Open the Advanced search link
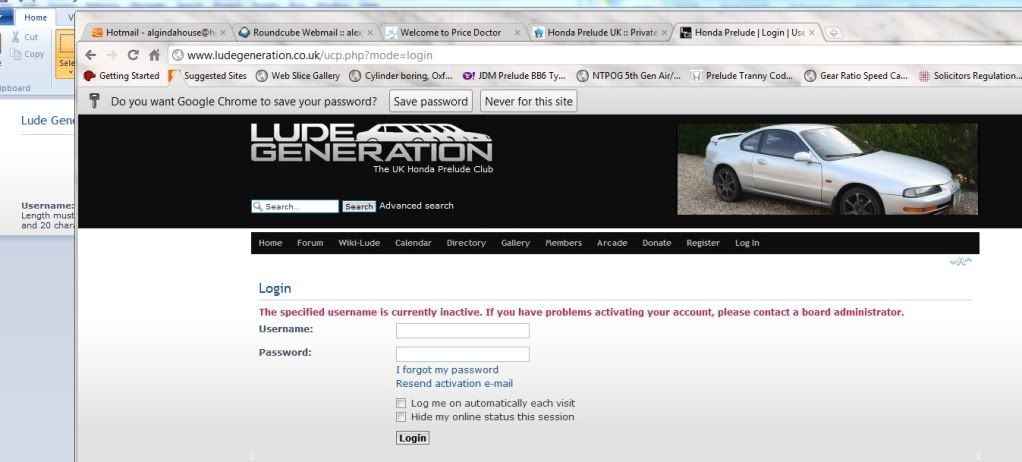 [x=416, y=205]
